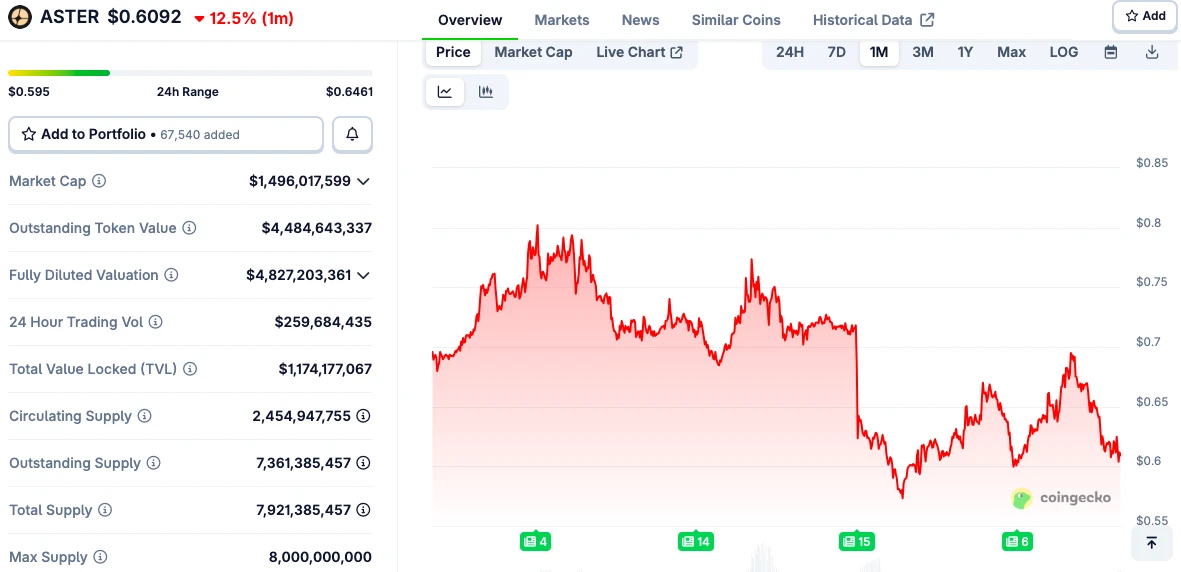Click the Total Value Locked info icon
The width and height of the screenshot is (1181, 572).
(x=190, y=369)
